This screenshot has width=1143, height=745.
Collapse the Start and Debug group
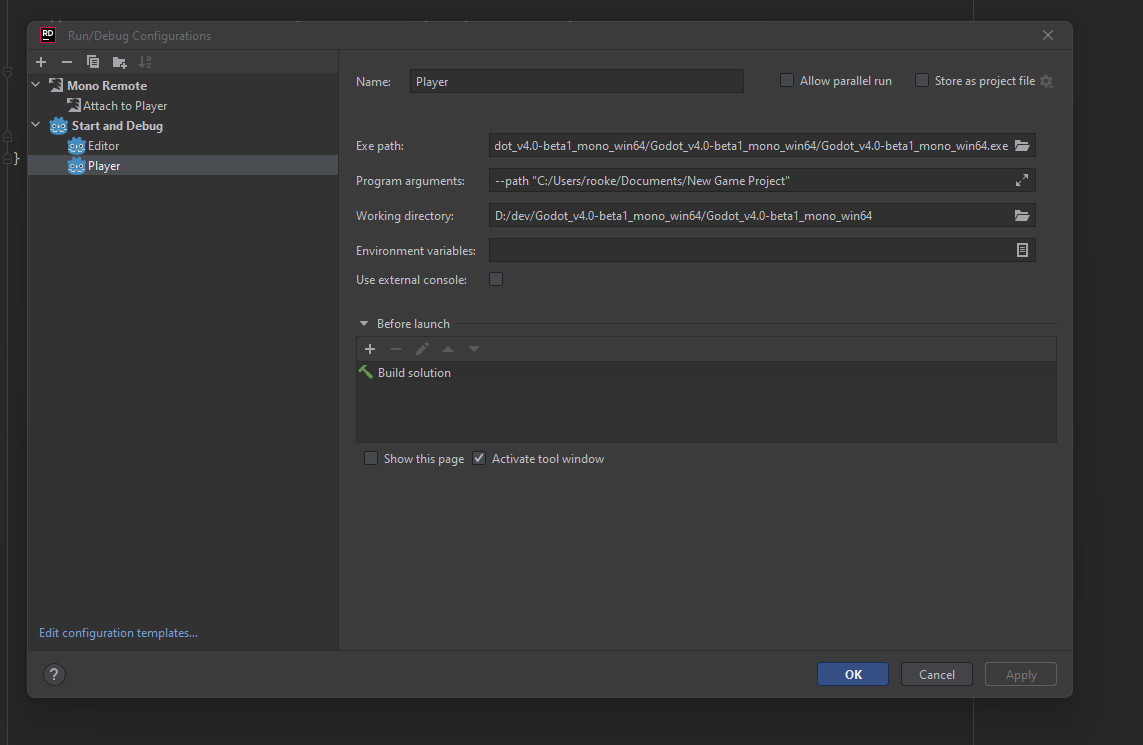coord(35,125)
